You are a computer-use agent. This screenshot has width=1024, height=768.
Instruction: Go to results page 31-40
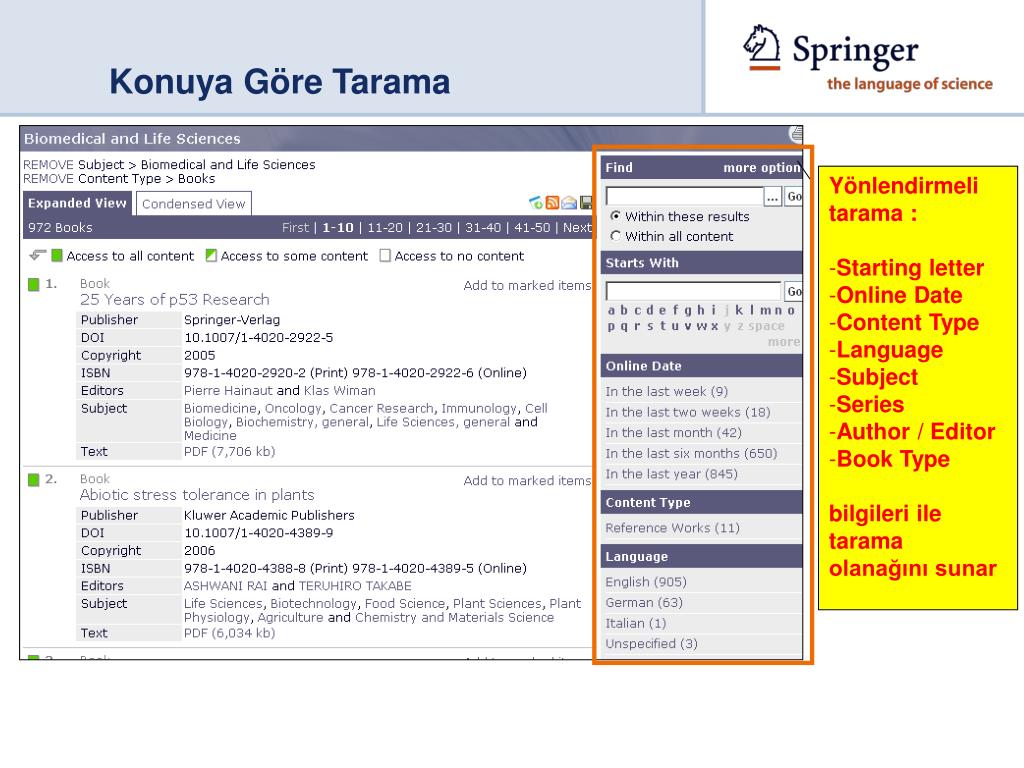coord(483,227)
